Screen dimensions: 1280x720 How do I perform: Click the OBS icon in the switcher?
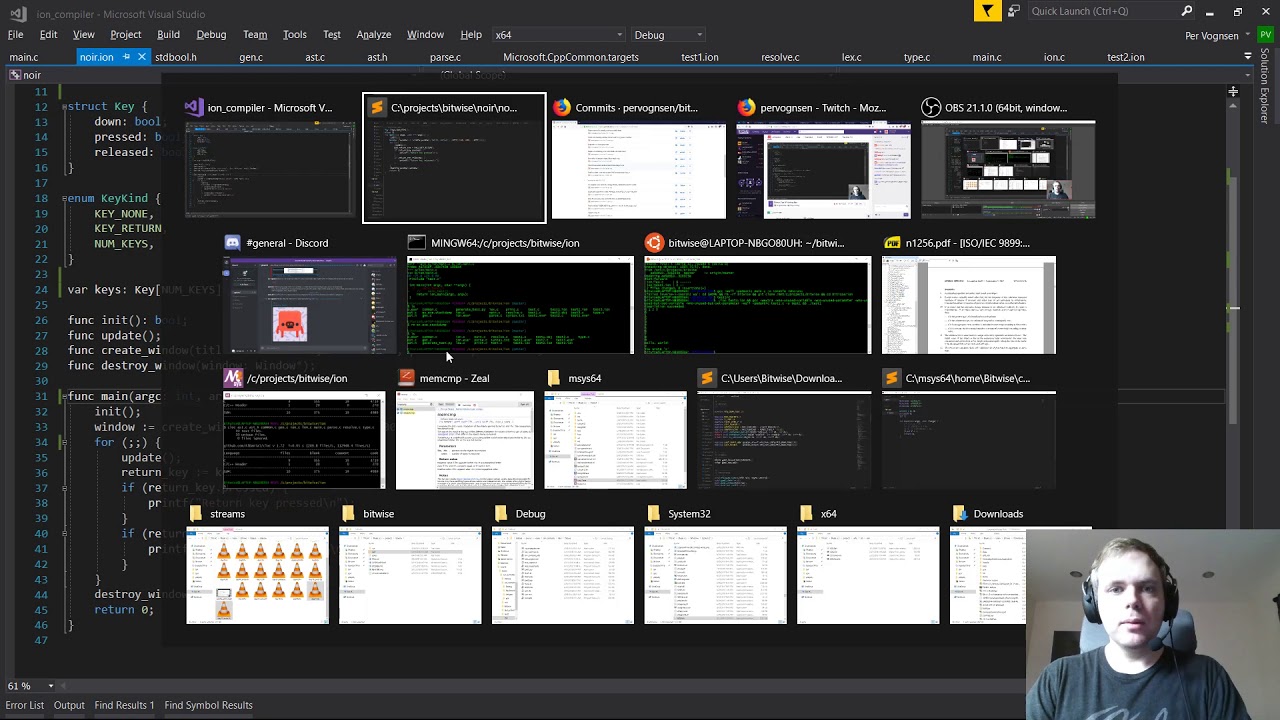click(x=931, y=108)
